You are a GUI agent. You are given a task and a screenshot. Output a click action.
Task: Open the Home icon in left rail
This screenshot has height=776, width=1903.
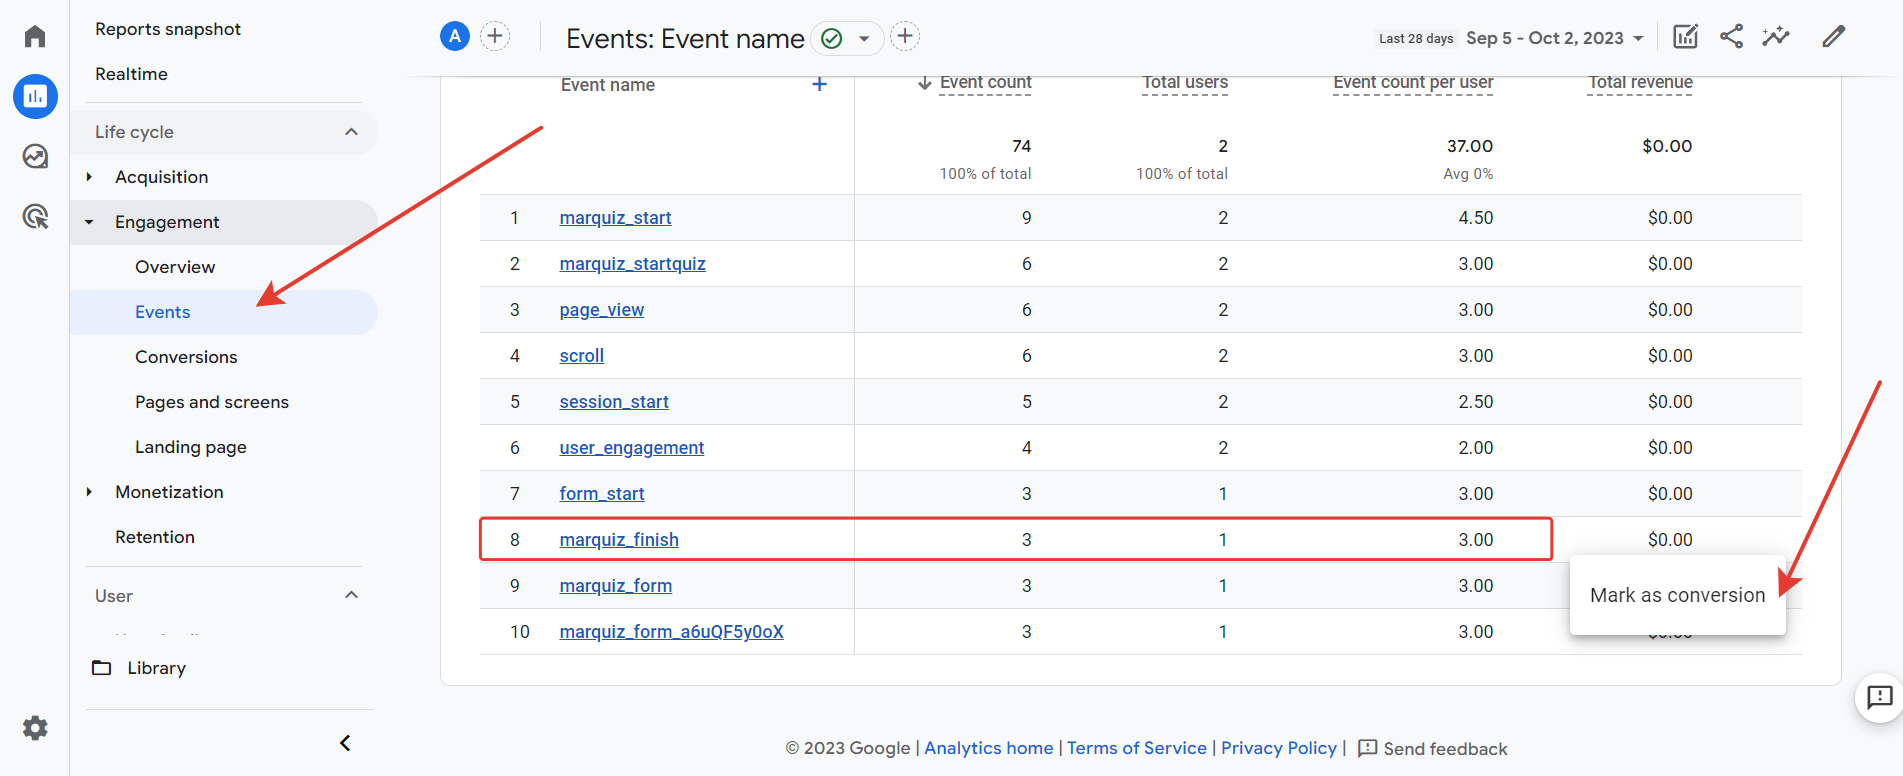[x=35, y=37]
